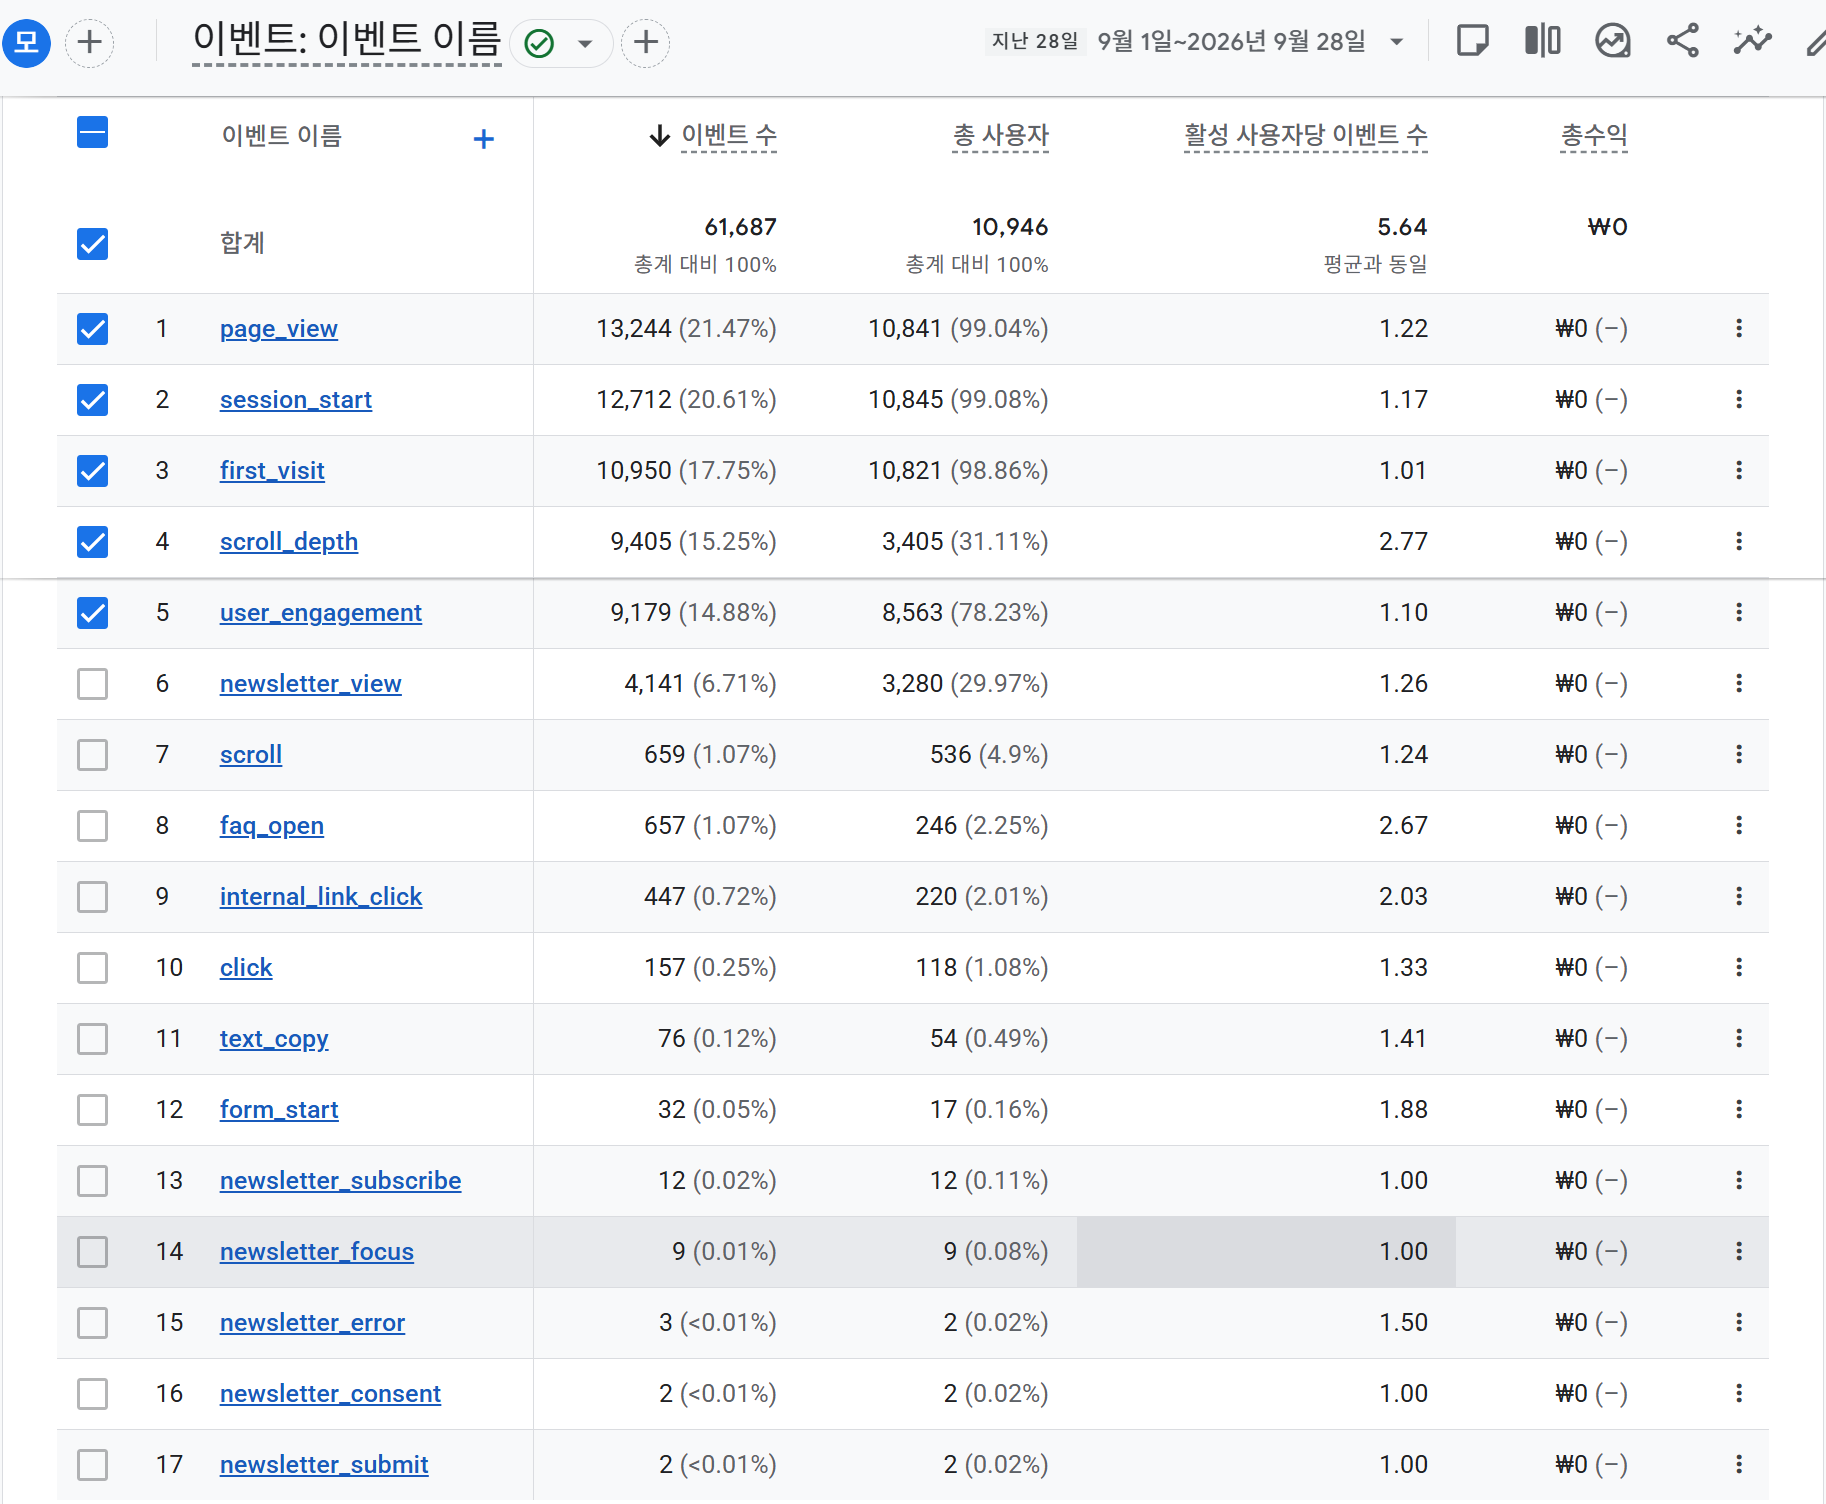
Task: Sort by 이벤트 수 column
Action: [728, 135]
